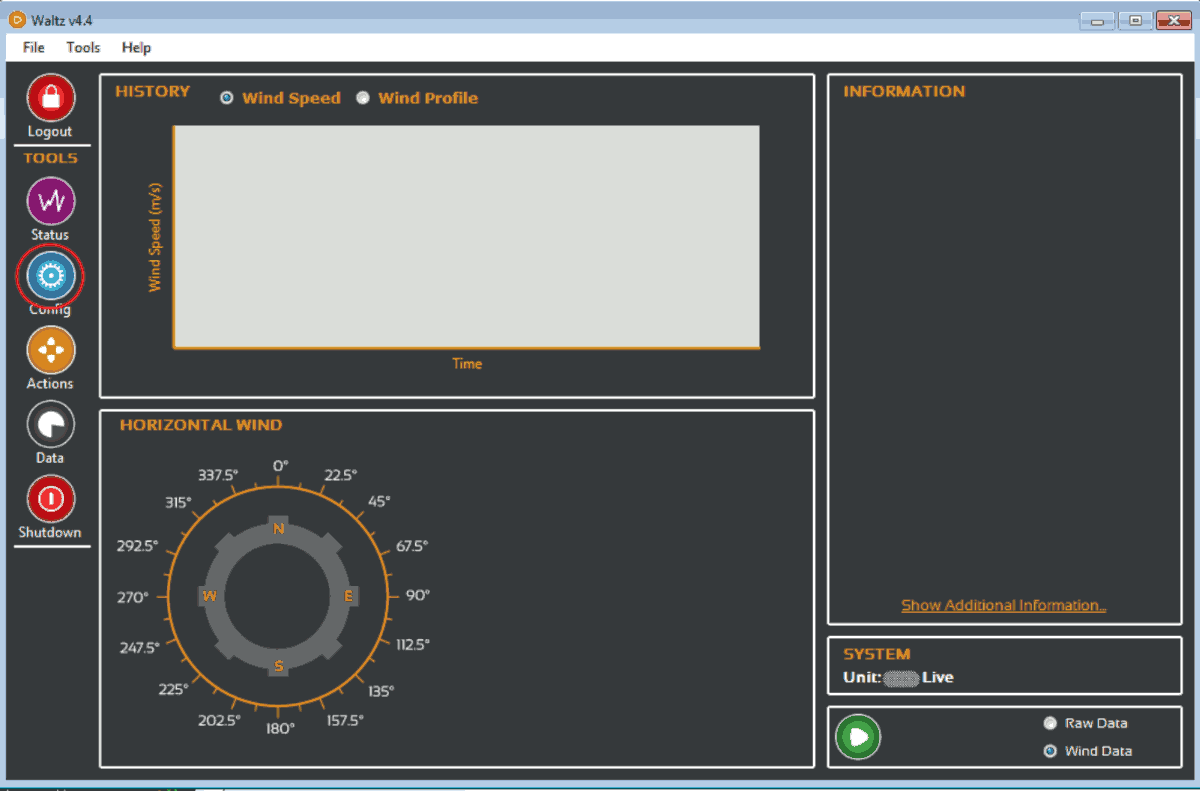
Task: Select the Raw Data option
Action: pyautogui.click(x=1050, y=723)
